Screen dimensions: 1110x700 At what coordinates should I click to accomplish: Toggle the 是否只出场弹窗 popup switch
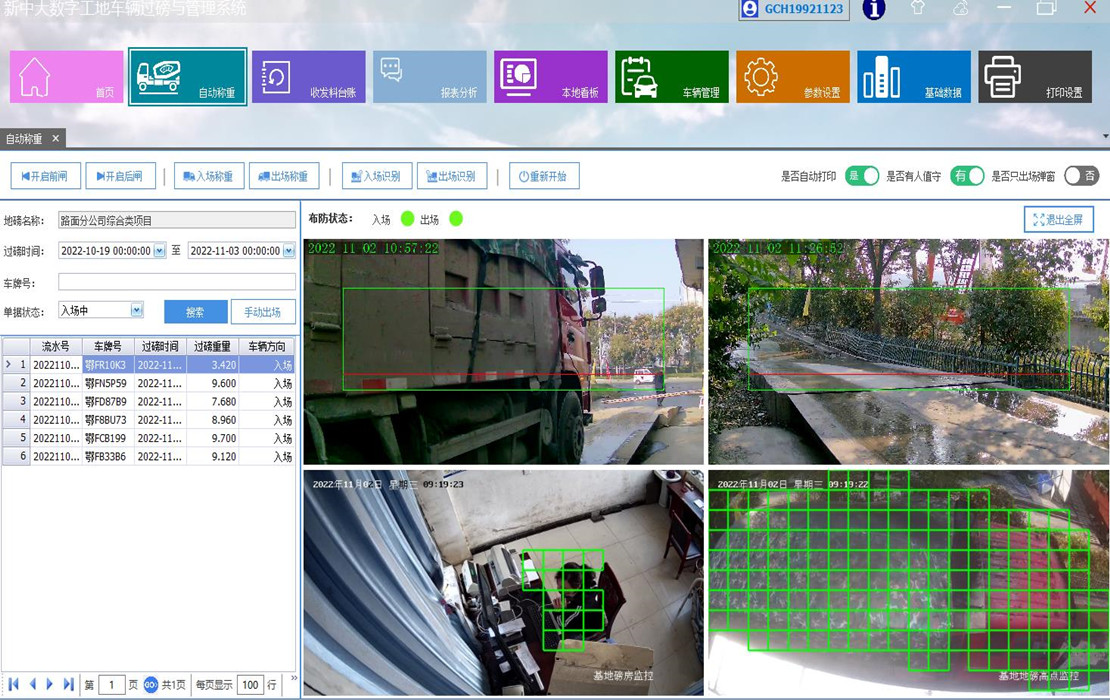[x=1082, y=175]
